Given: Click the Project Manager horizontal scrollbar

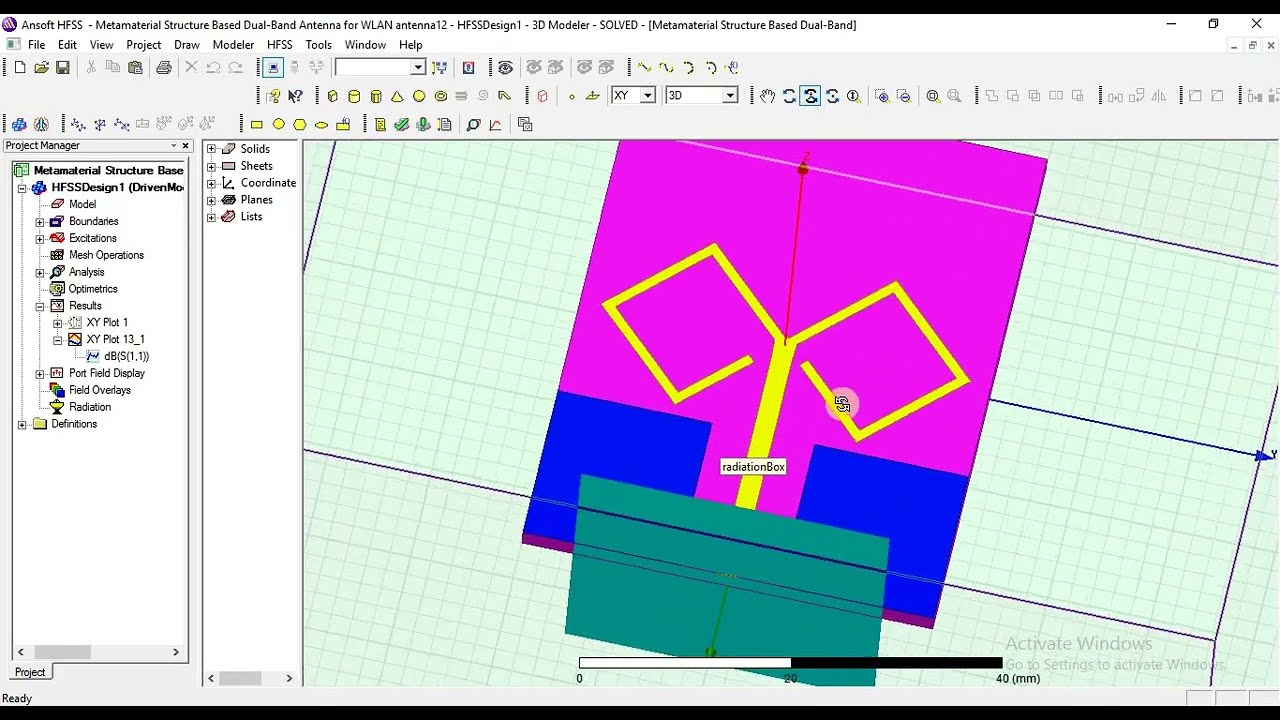Looking at the screenshot, I should [98, 652].
